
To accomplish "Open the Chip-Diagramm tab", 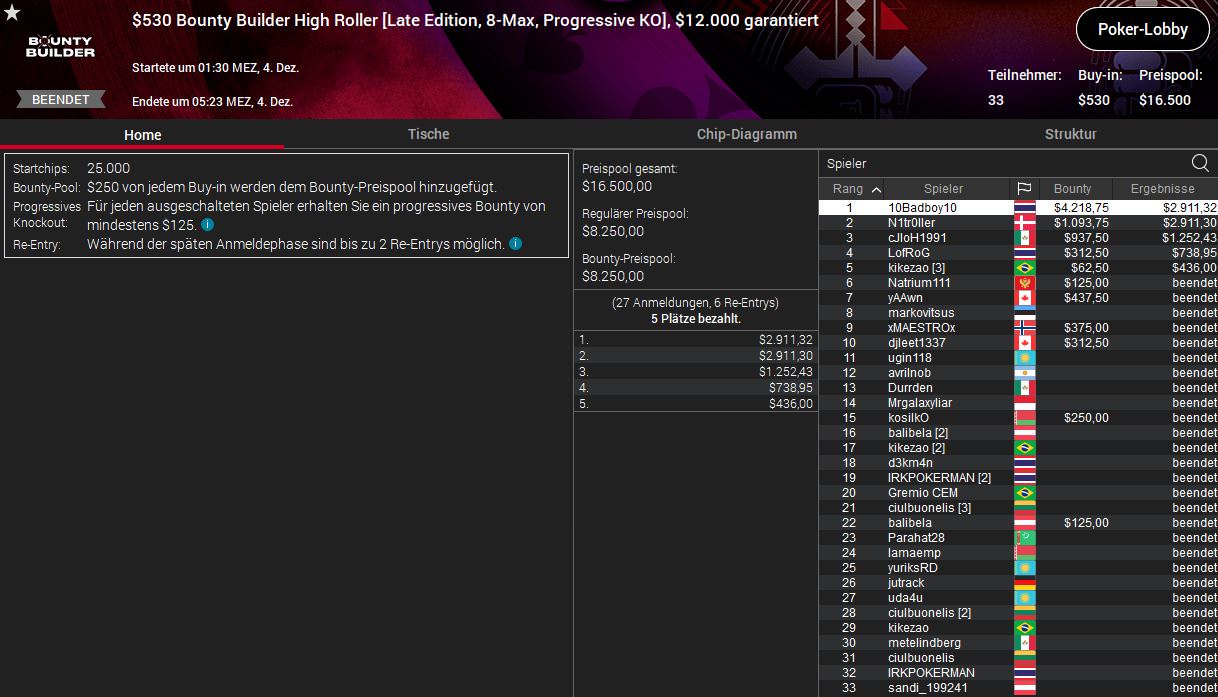I will coord(746,134).
